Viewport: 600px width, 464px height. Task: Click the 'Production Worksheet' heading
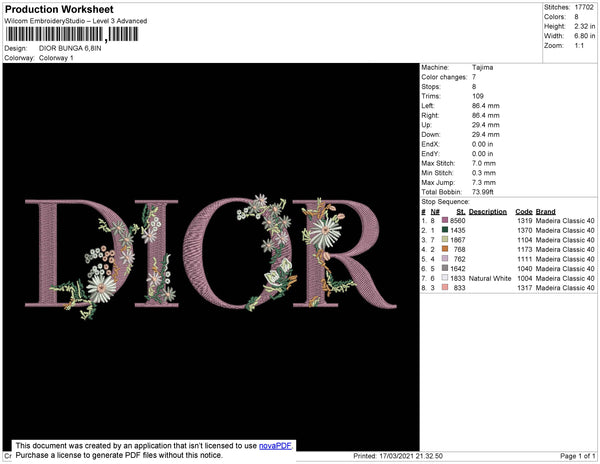click(x=59, y=9)
